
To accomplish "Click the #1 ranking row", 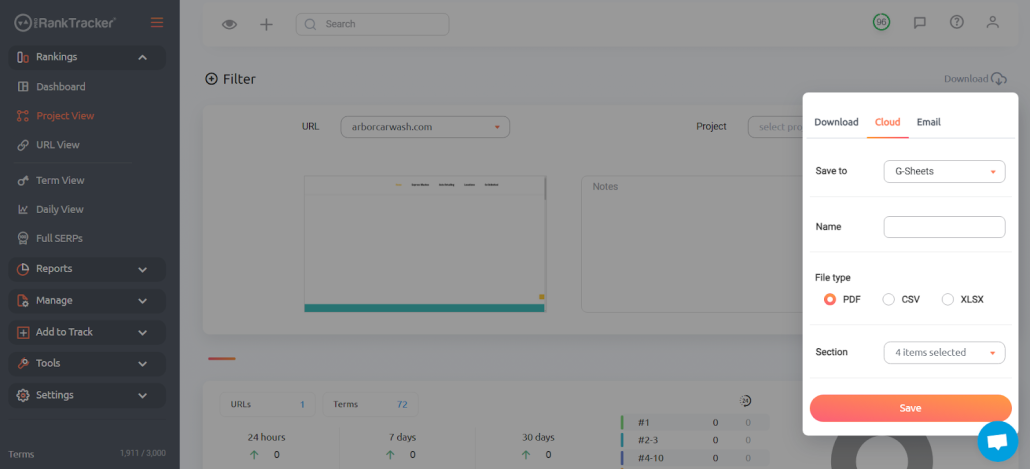I will coord(694,422).
